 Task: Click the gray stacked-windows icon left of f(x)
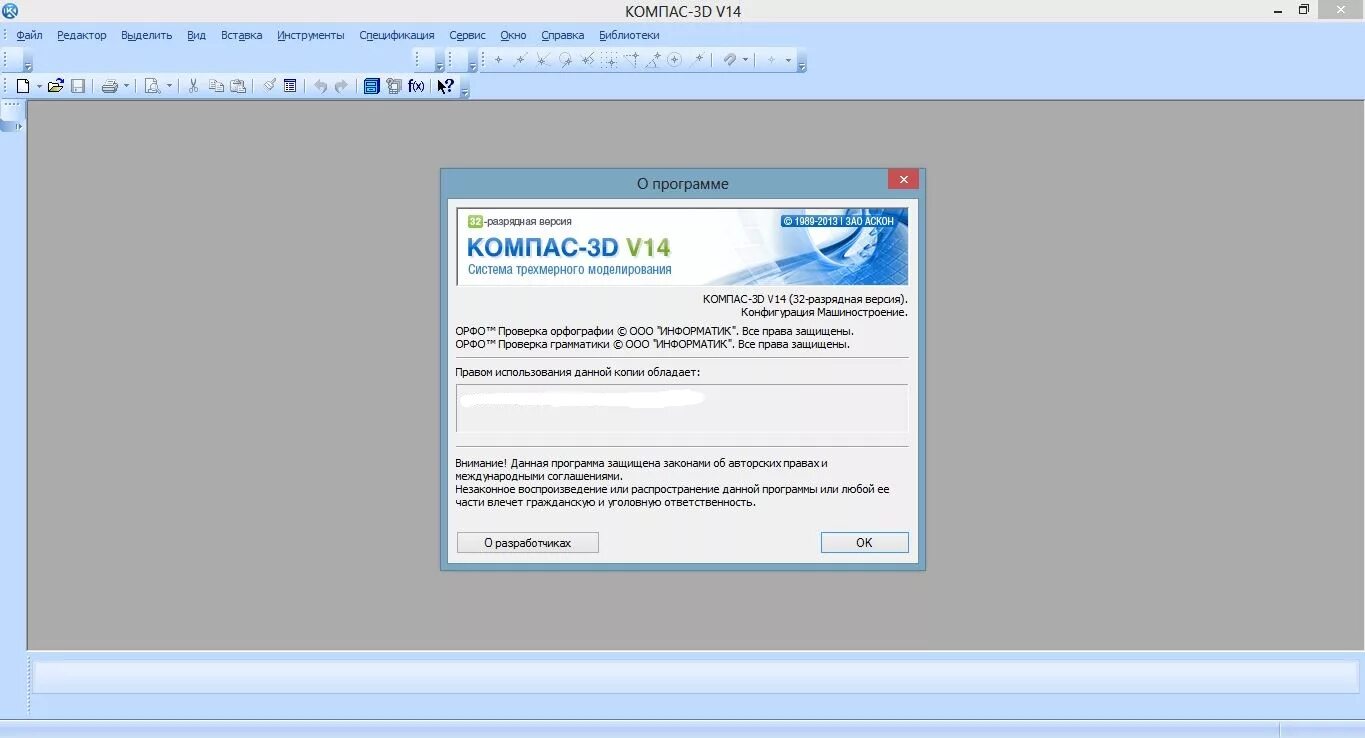click(x=394, y=86)
